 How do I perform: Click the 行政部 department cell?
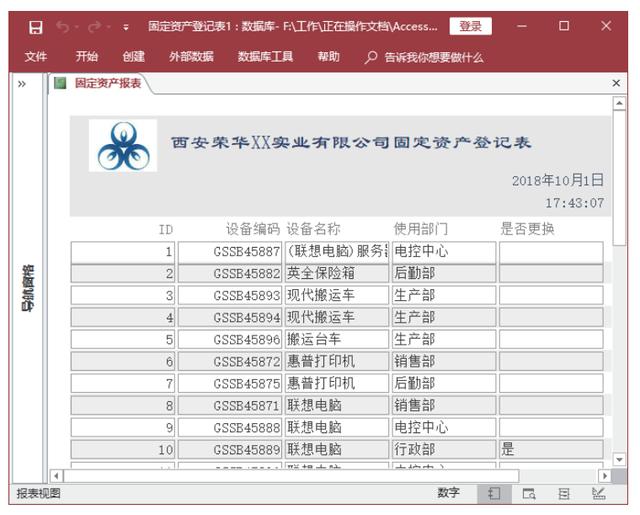pyautogui.click(x=444, y=450)
